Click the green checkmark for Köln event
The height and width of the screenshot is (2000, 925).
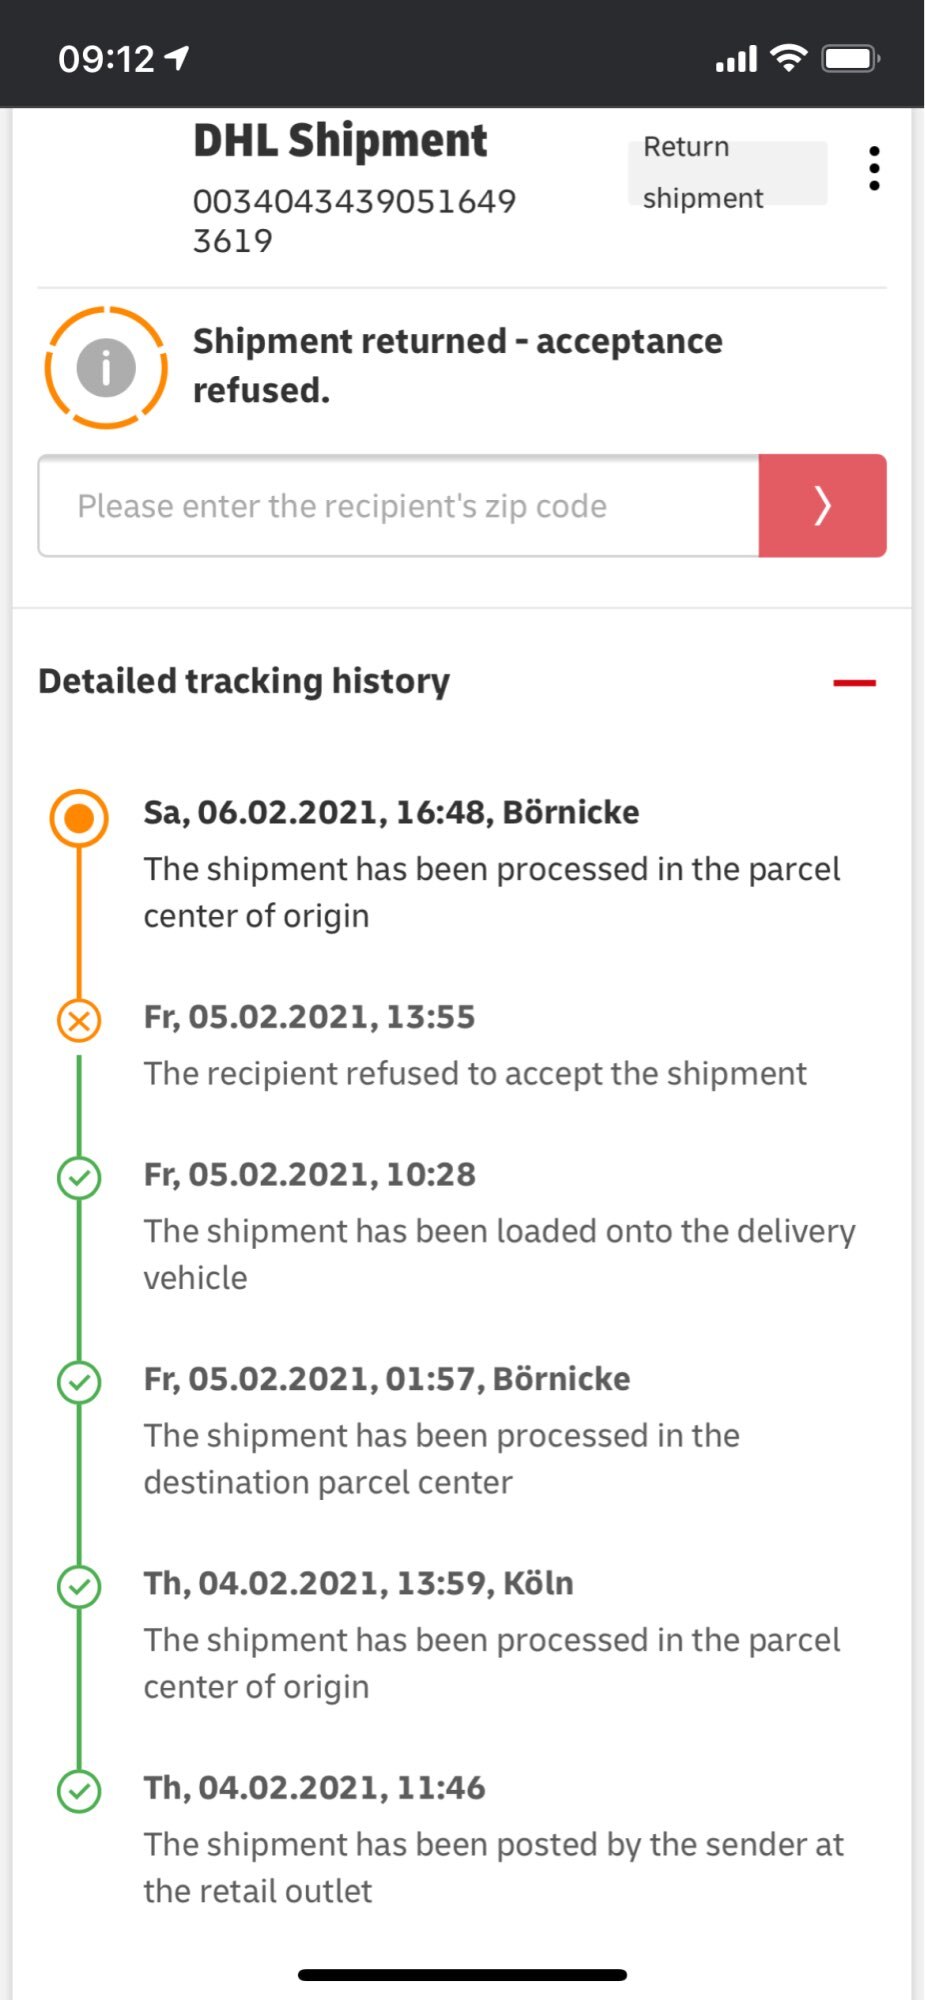[x=79, y=1586]
